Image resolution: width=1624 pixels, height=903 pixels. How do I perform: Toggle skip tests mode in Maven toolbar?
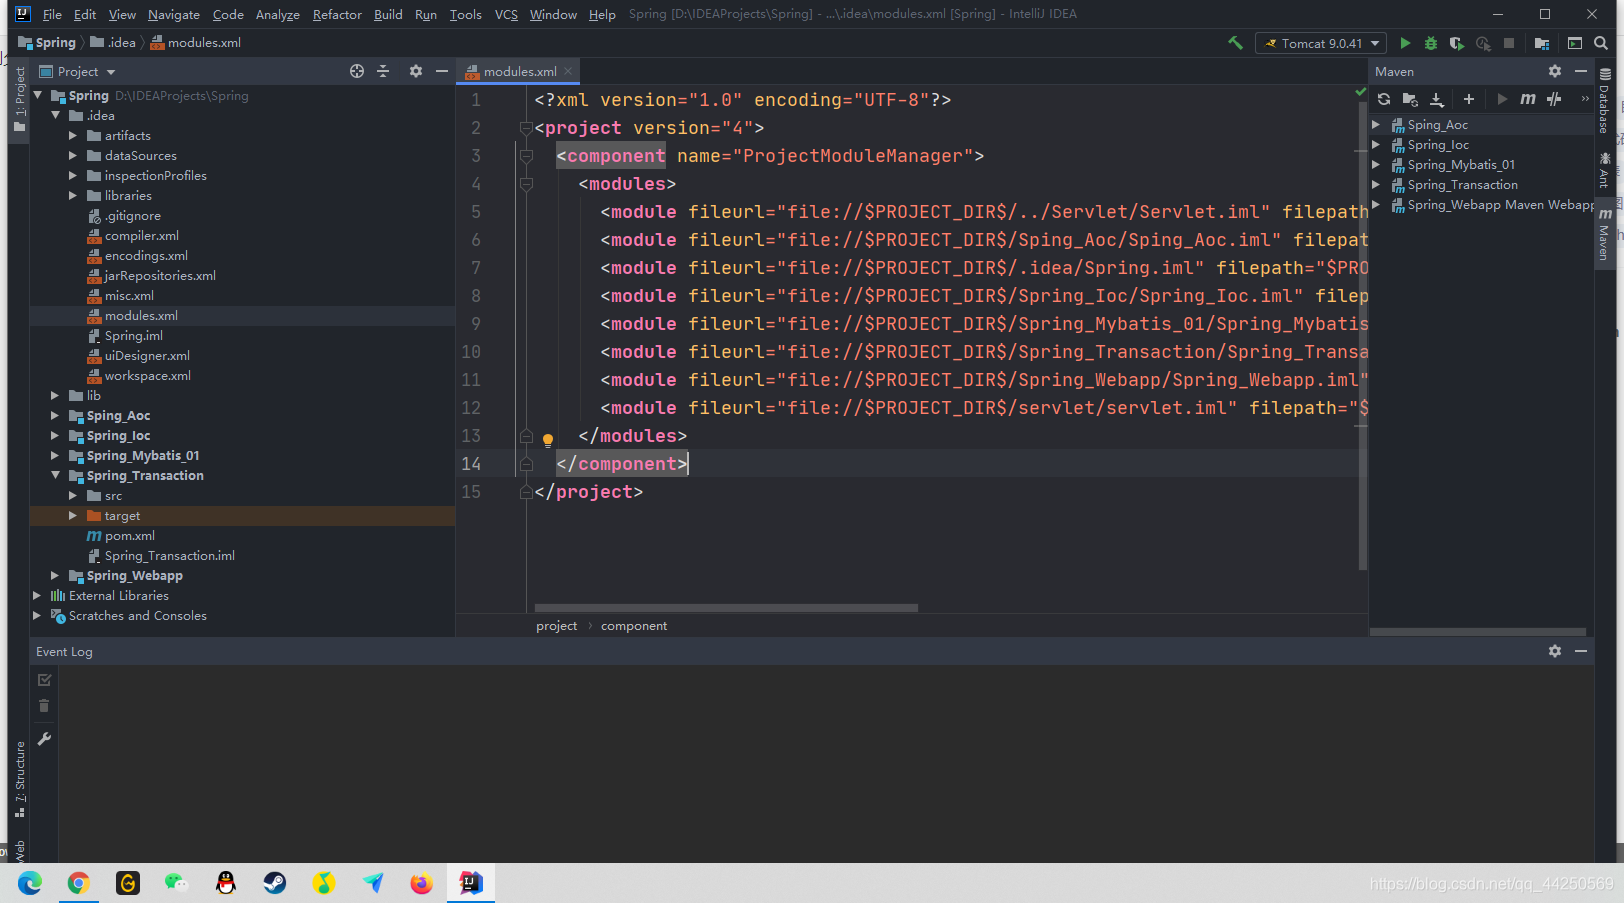(1554, 100)
